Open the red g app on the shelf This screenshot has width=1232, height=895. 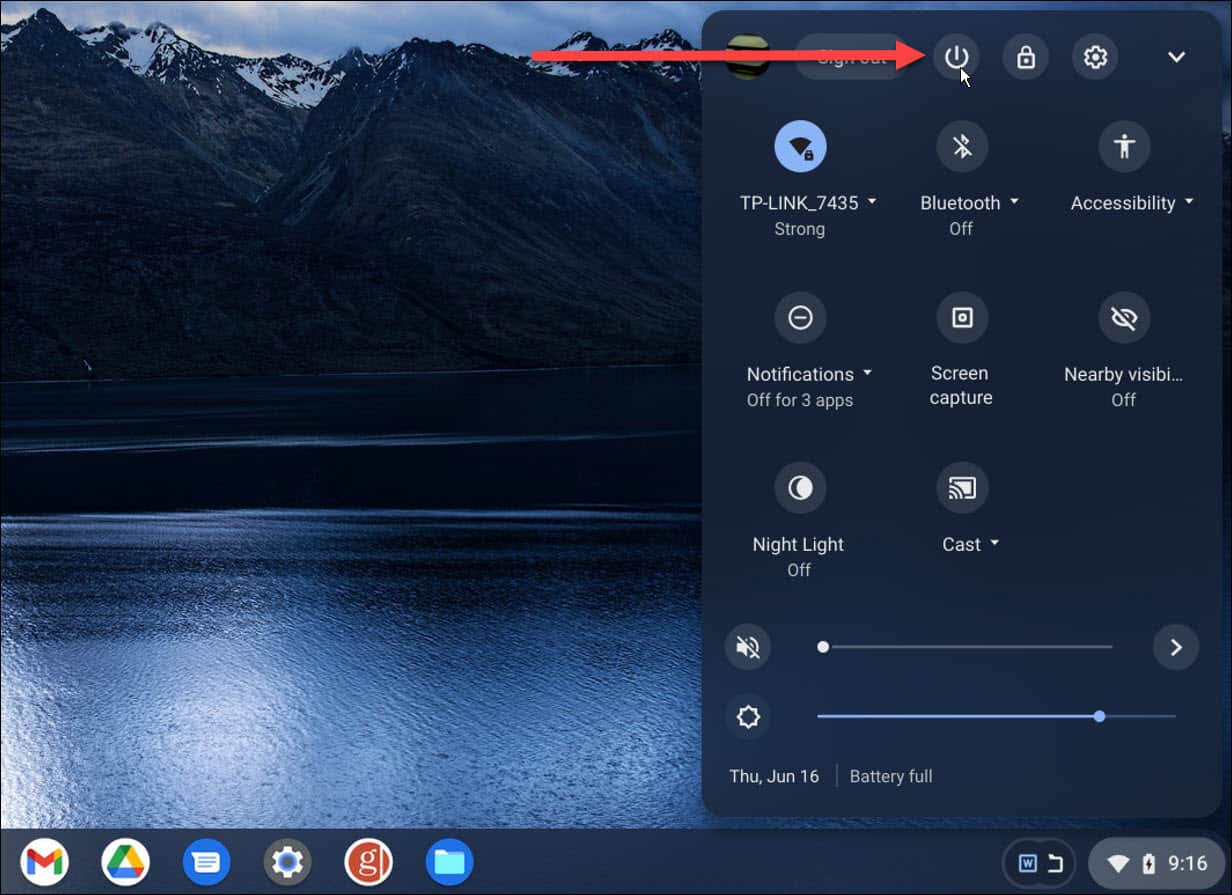[368, 862]
